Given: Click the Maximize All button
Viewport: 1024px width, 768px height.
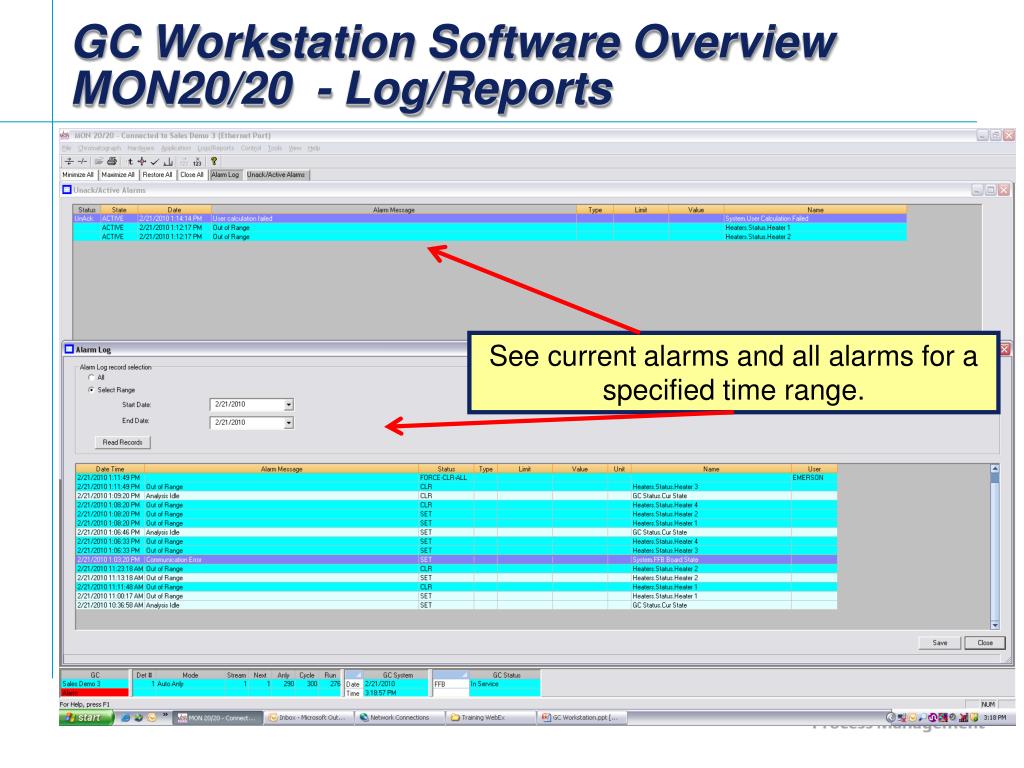Looking at the screenshot, I should pos(118,175).
